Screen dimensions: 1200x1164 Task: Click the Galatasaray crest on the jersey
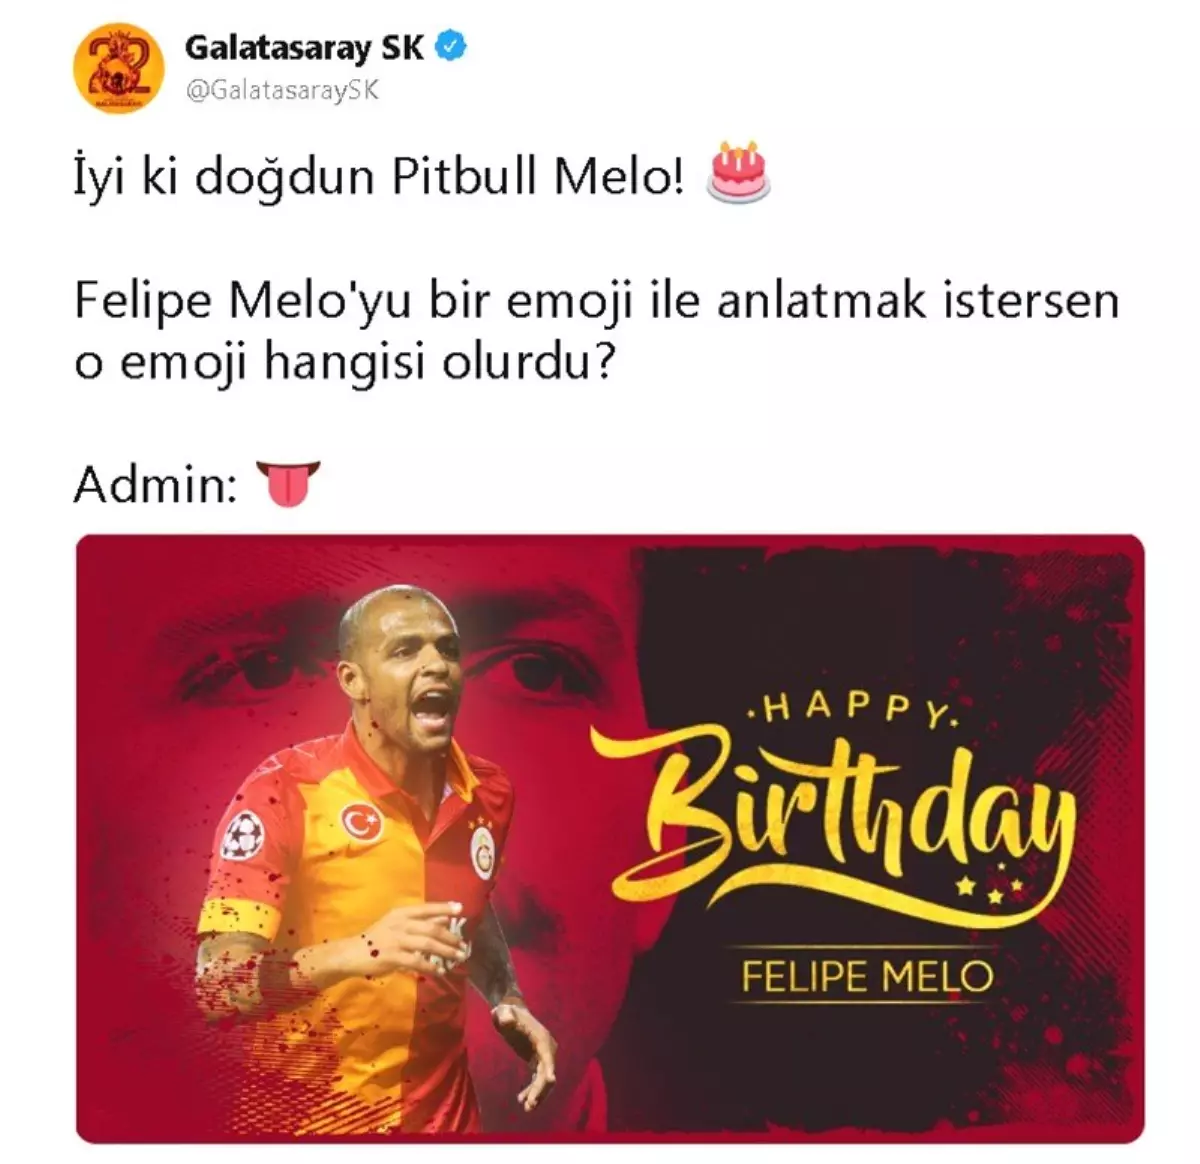483,851
